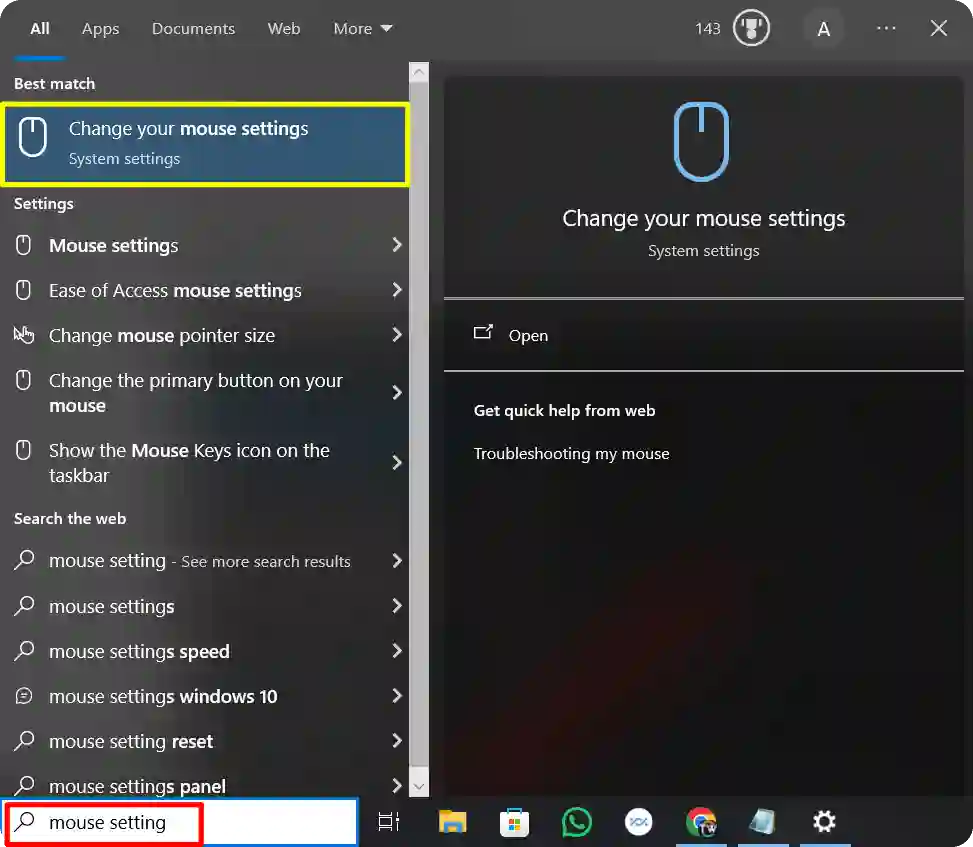Open WhatsApp from the taskbar
This screenshot has width=973, height=847.
(x=576, y=822)
